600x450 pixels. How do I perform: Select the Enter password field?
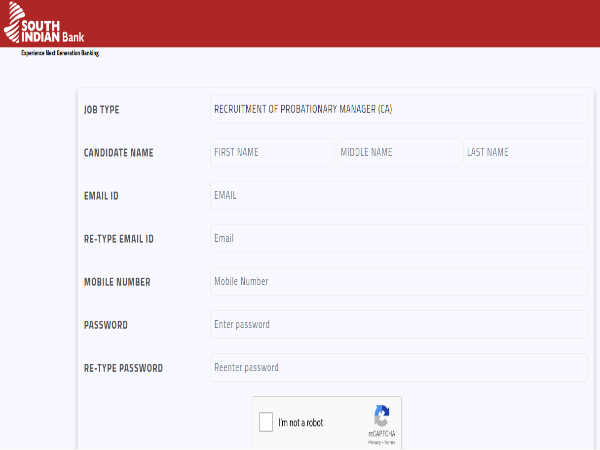click(x=399, y=324)
